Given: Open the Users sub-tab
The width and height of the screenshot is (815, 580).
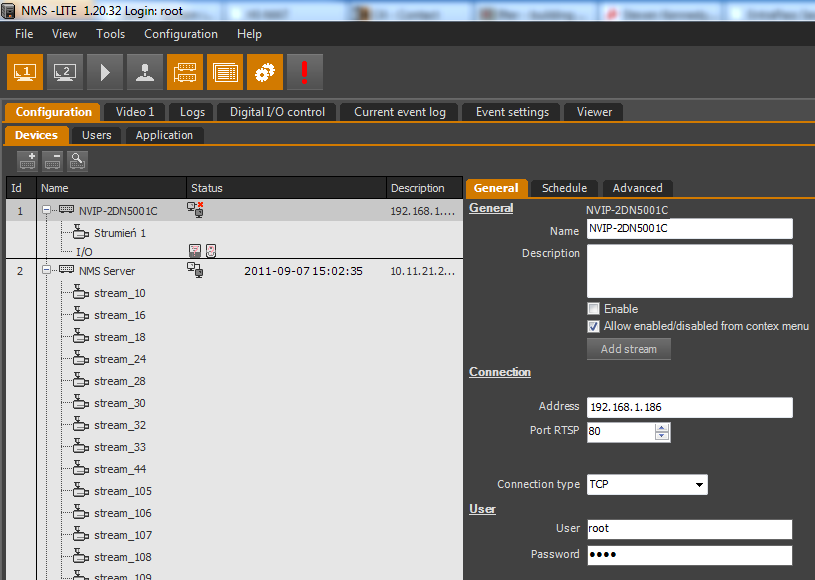Looking at the screenshot, I should point(97,135).
